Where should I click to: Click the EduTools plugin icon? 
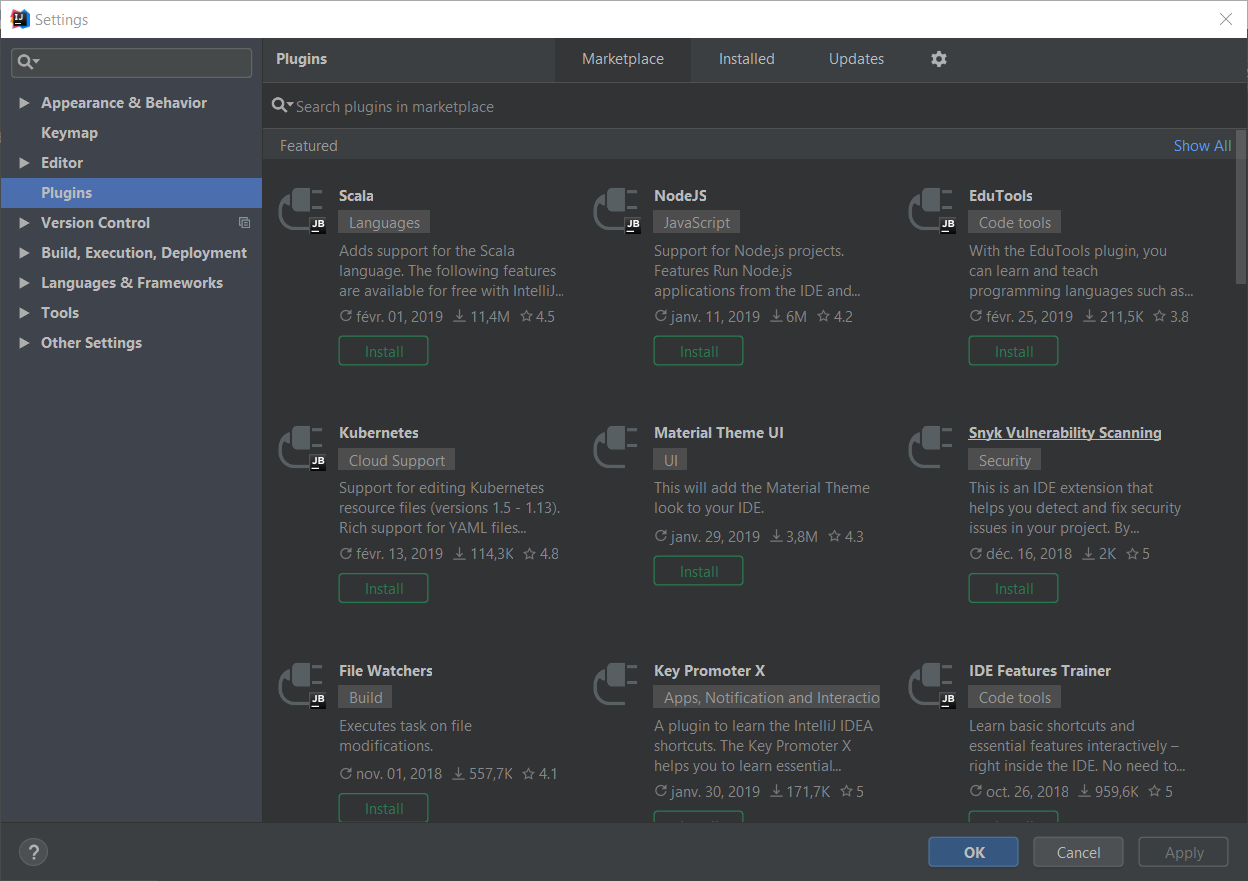[x=932, y=211]
